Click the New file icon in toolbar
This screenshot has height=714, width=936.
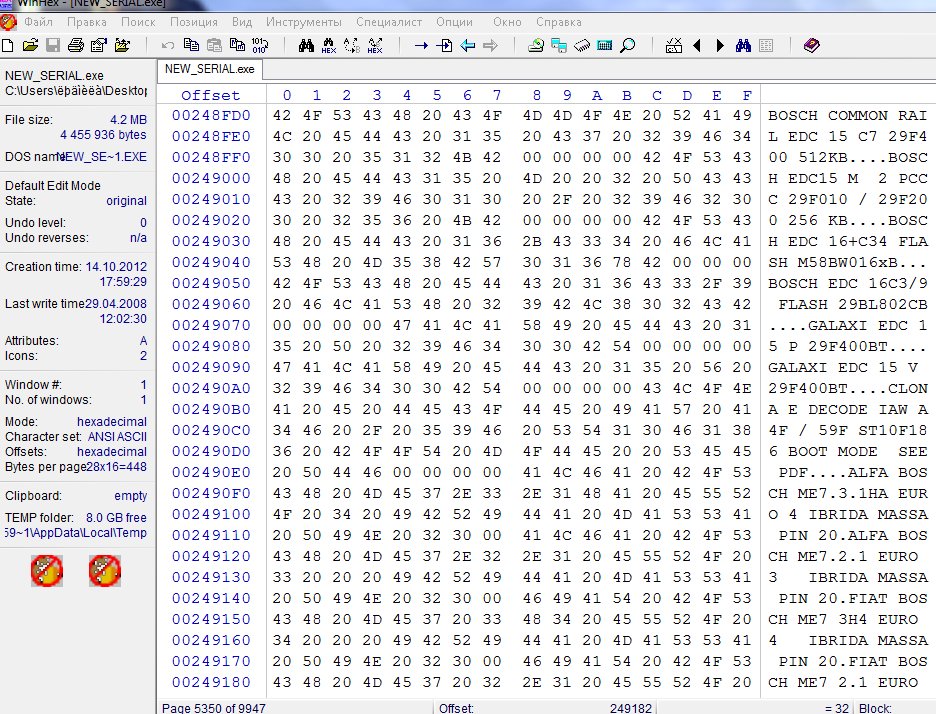click(8, 45)
